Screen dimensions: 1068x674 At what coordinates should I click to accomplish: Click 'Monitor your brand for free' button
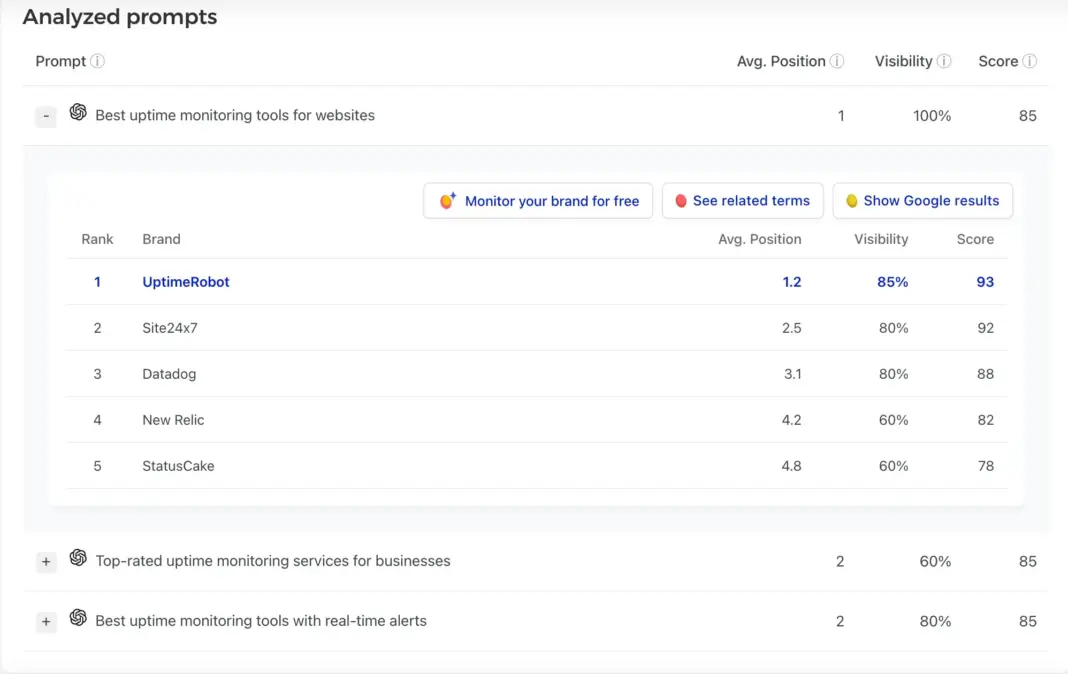[x=538, y=201]
